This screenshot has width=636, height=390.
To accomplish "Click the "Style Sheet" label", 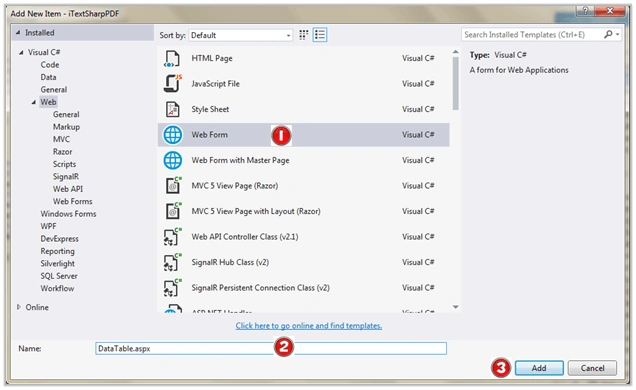I will pyautogui.click(x=210, y=109).
